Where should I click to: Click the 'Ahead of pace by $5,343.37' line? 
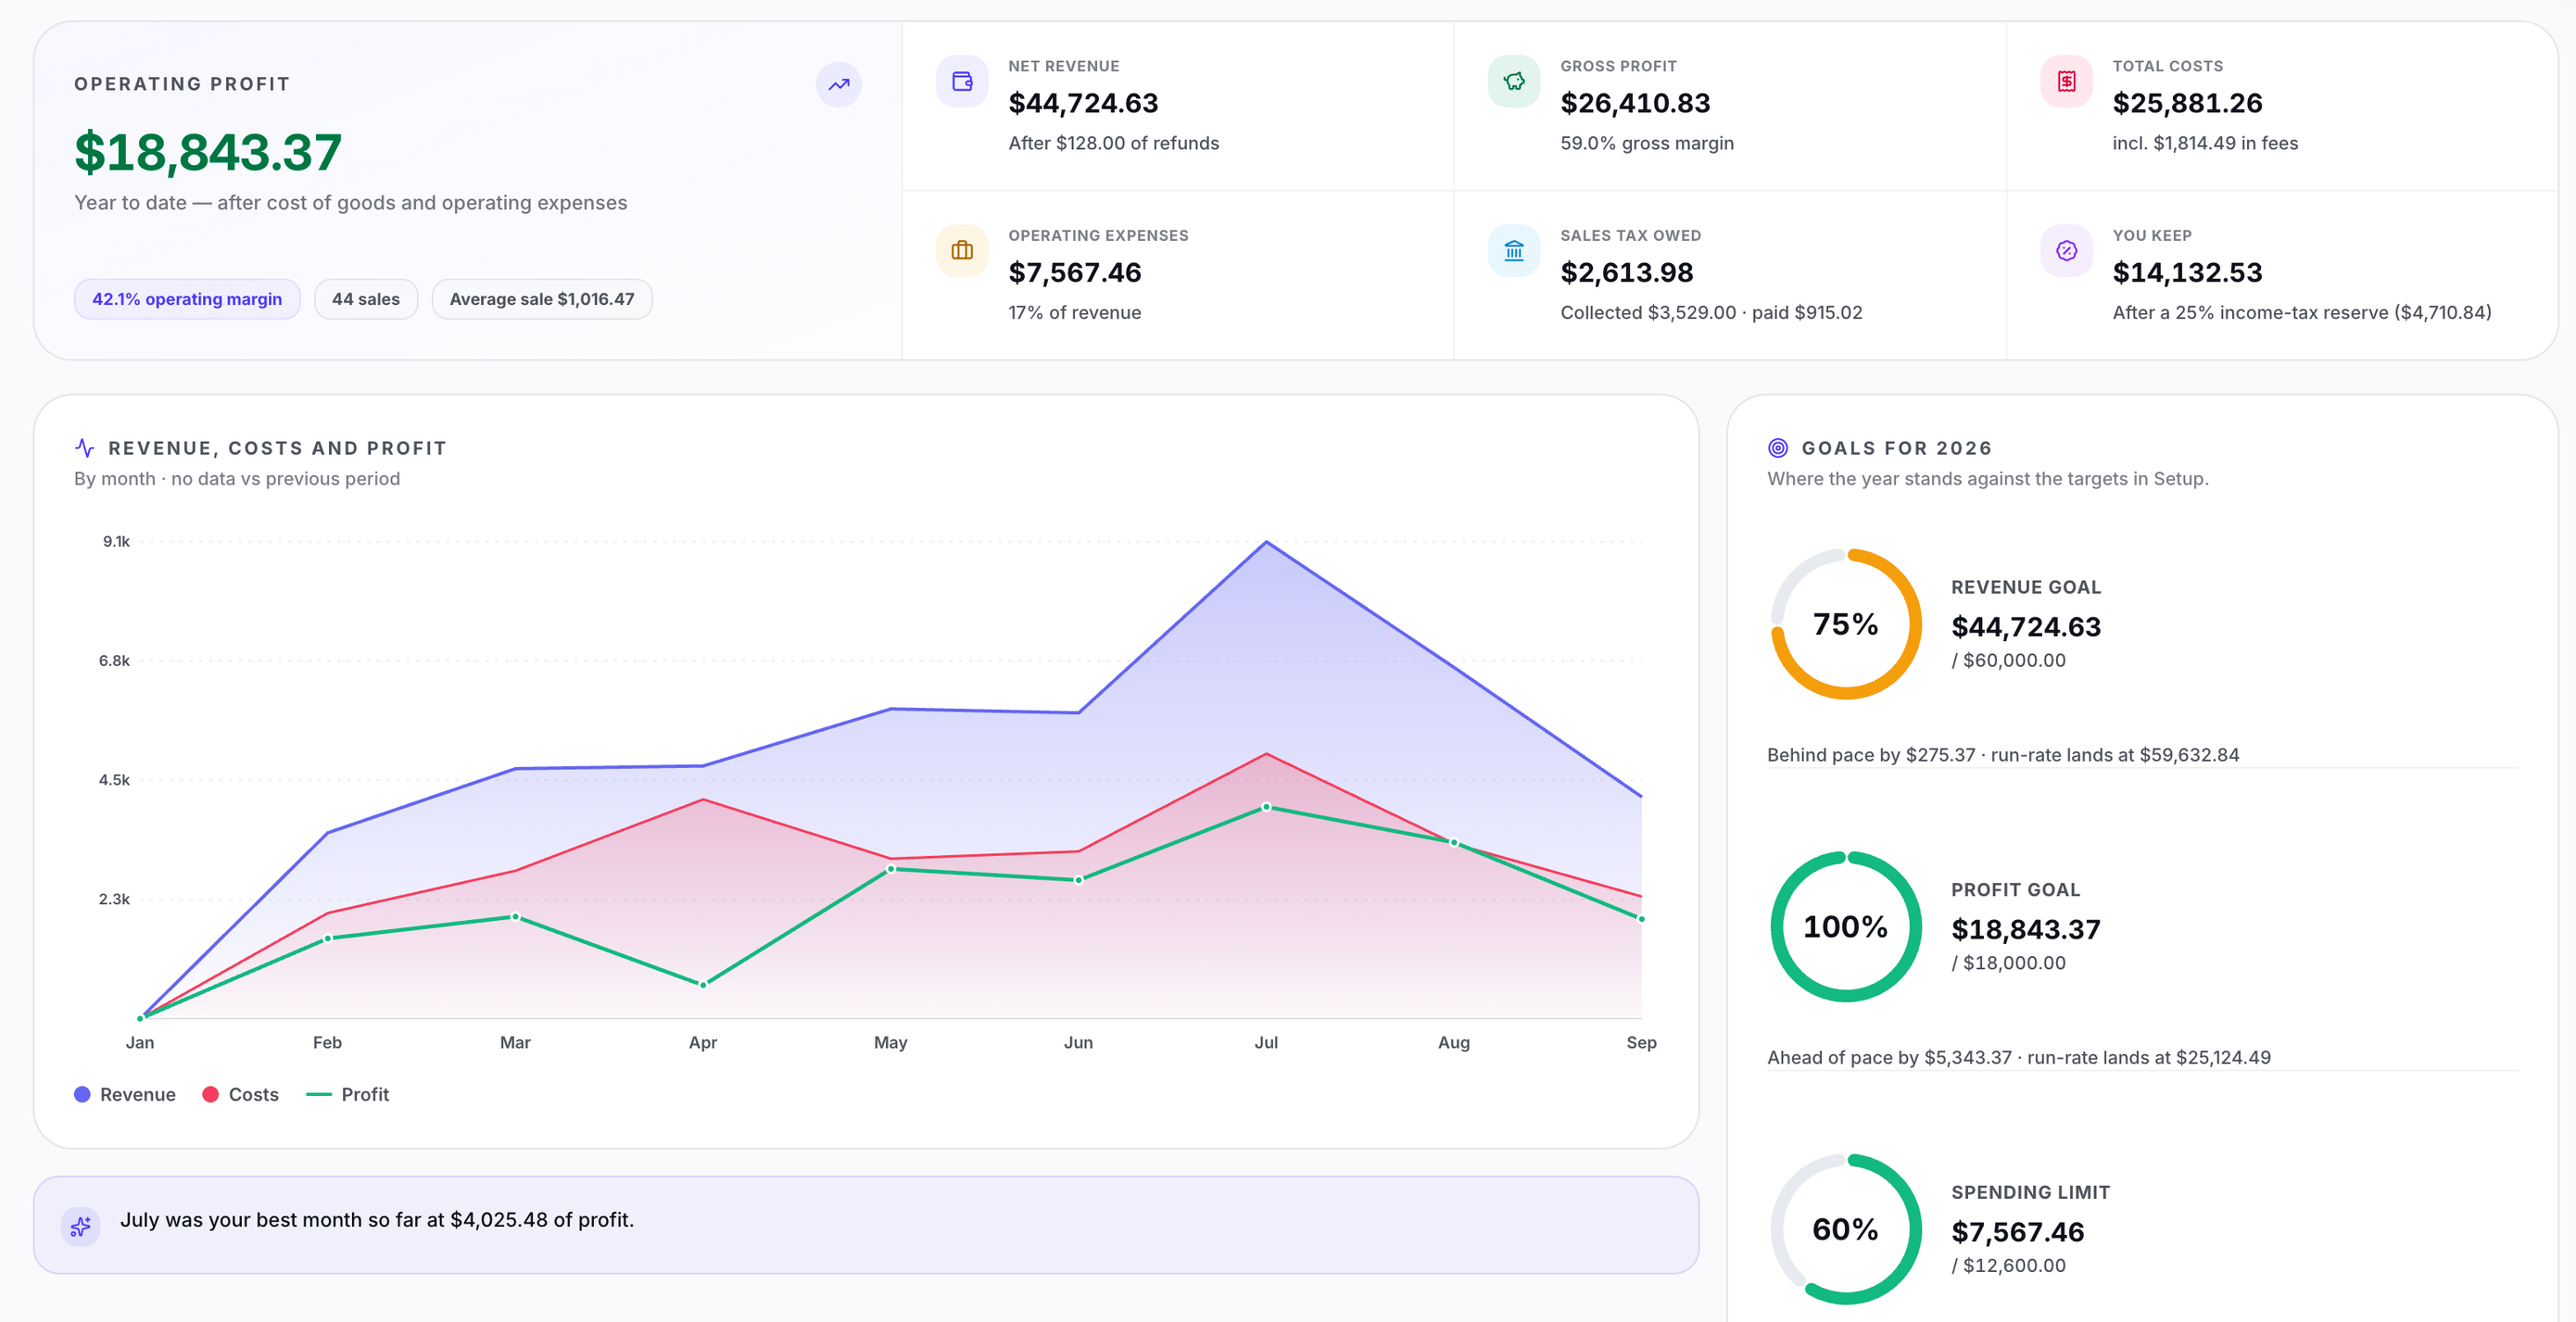click(2019, 1057)
